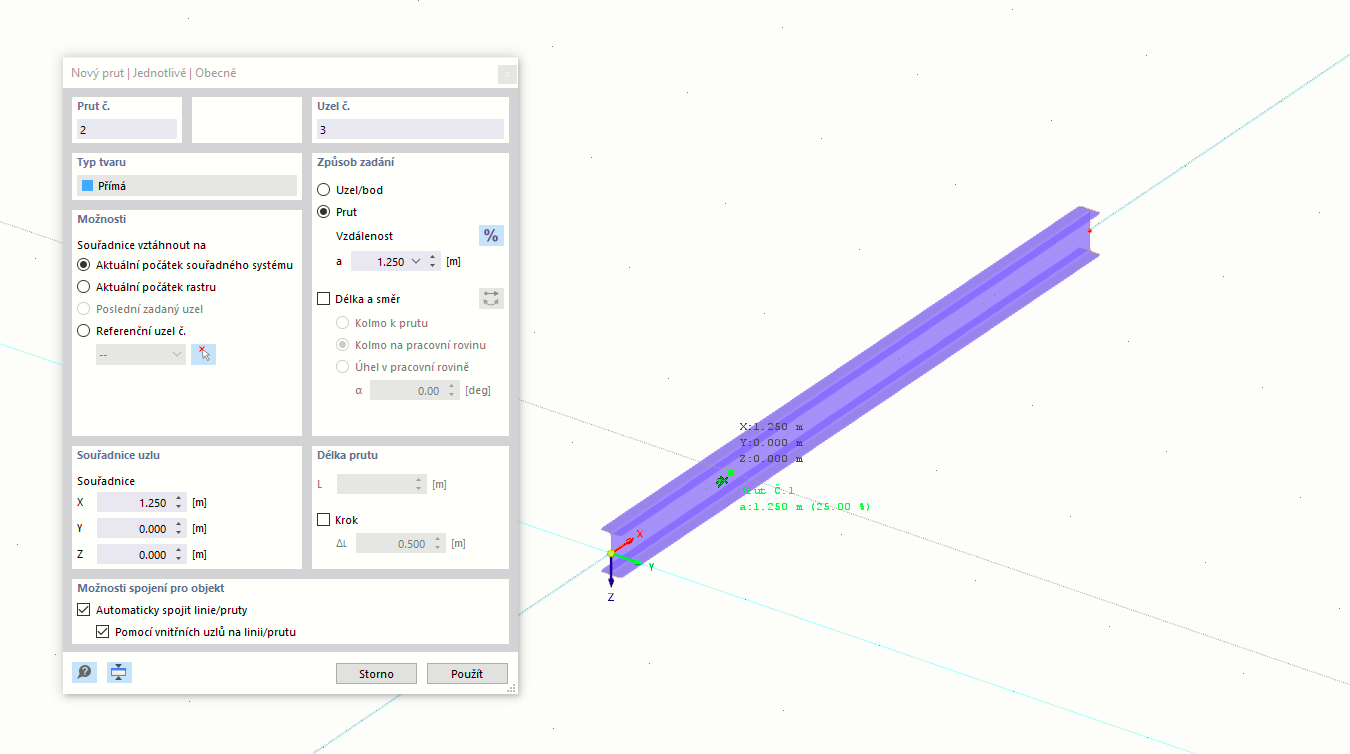
Task: Toggle the percent distance button
Action: coord(491,235)
